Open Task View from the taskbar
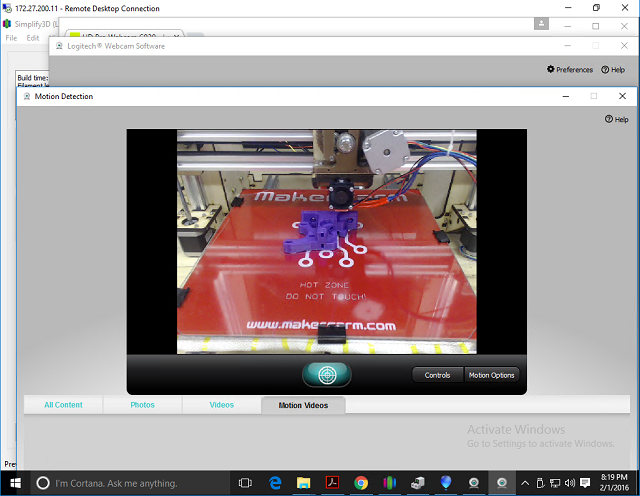This screenshot has width=640, height=496. [x=245, y=483]
